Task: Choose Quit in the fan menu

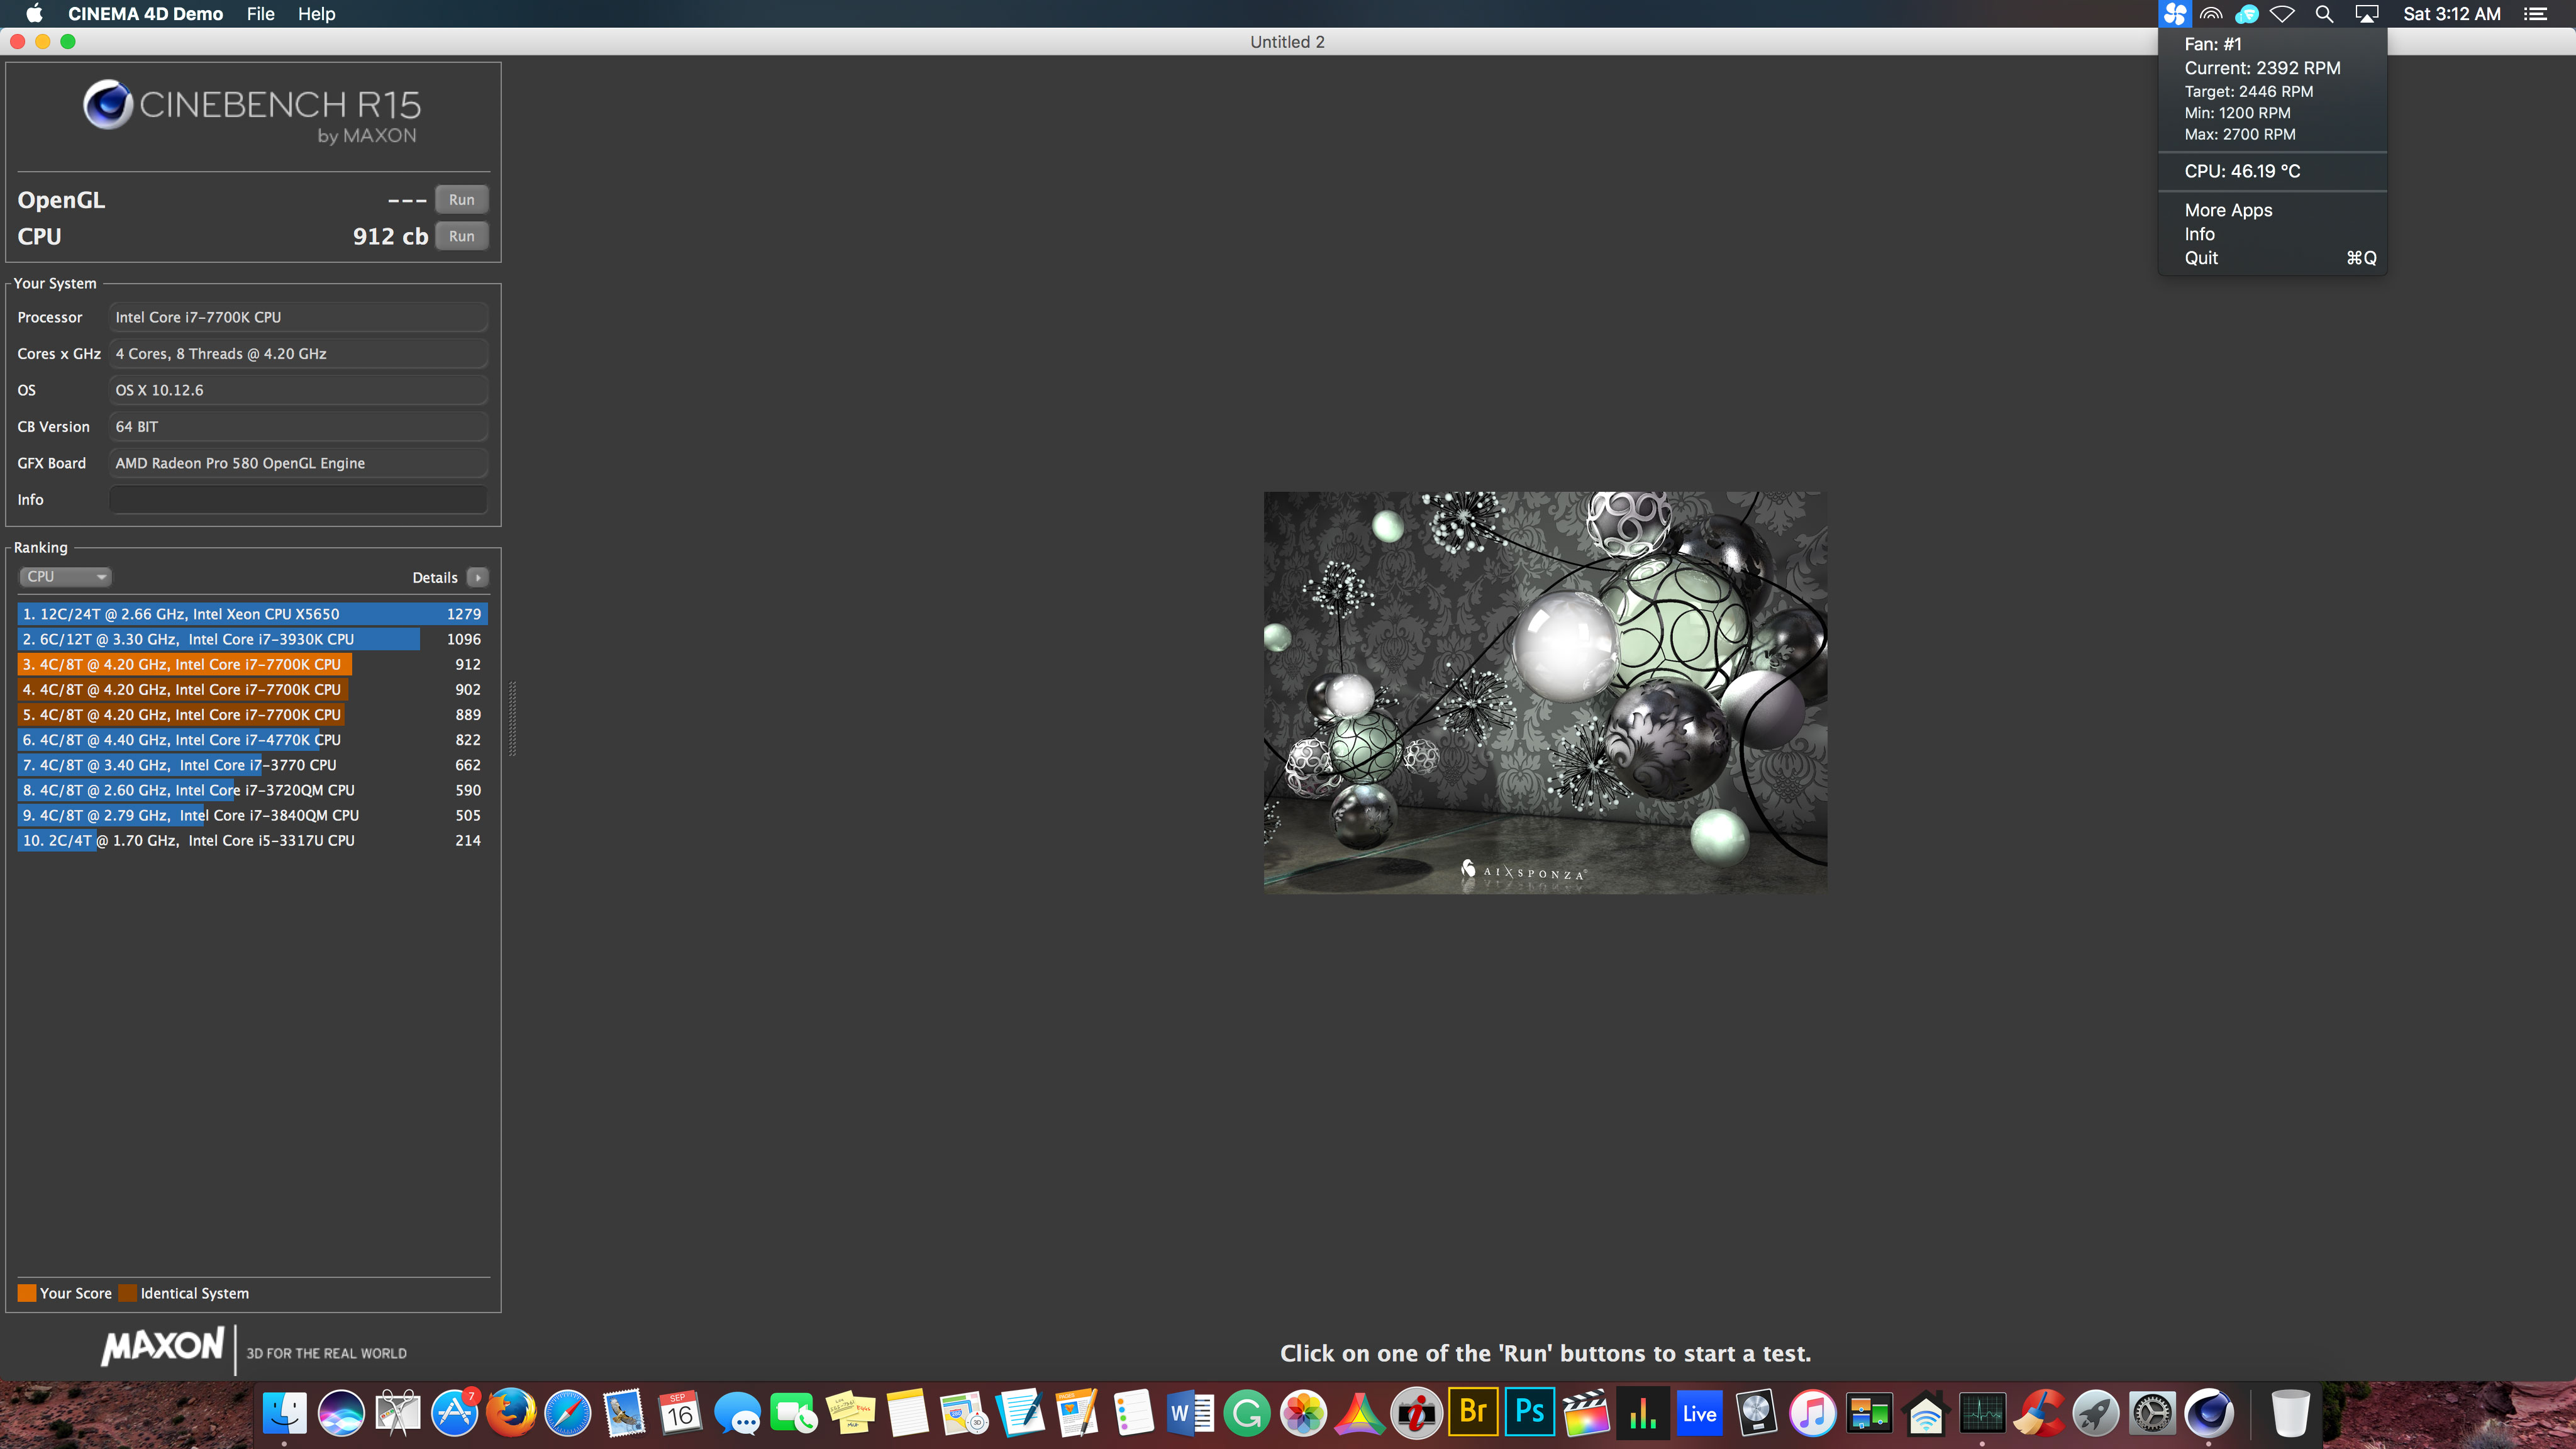Action: point(2273,258)
